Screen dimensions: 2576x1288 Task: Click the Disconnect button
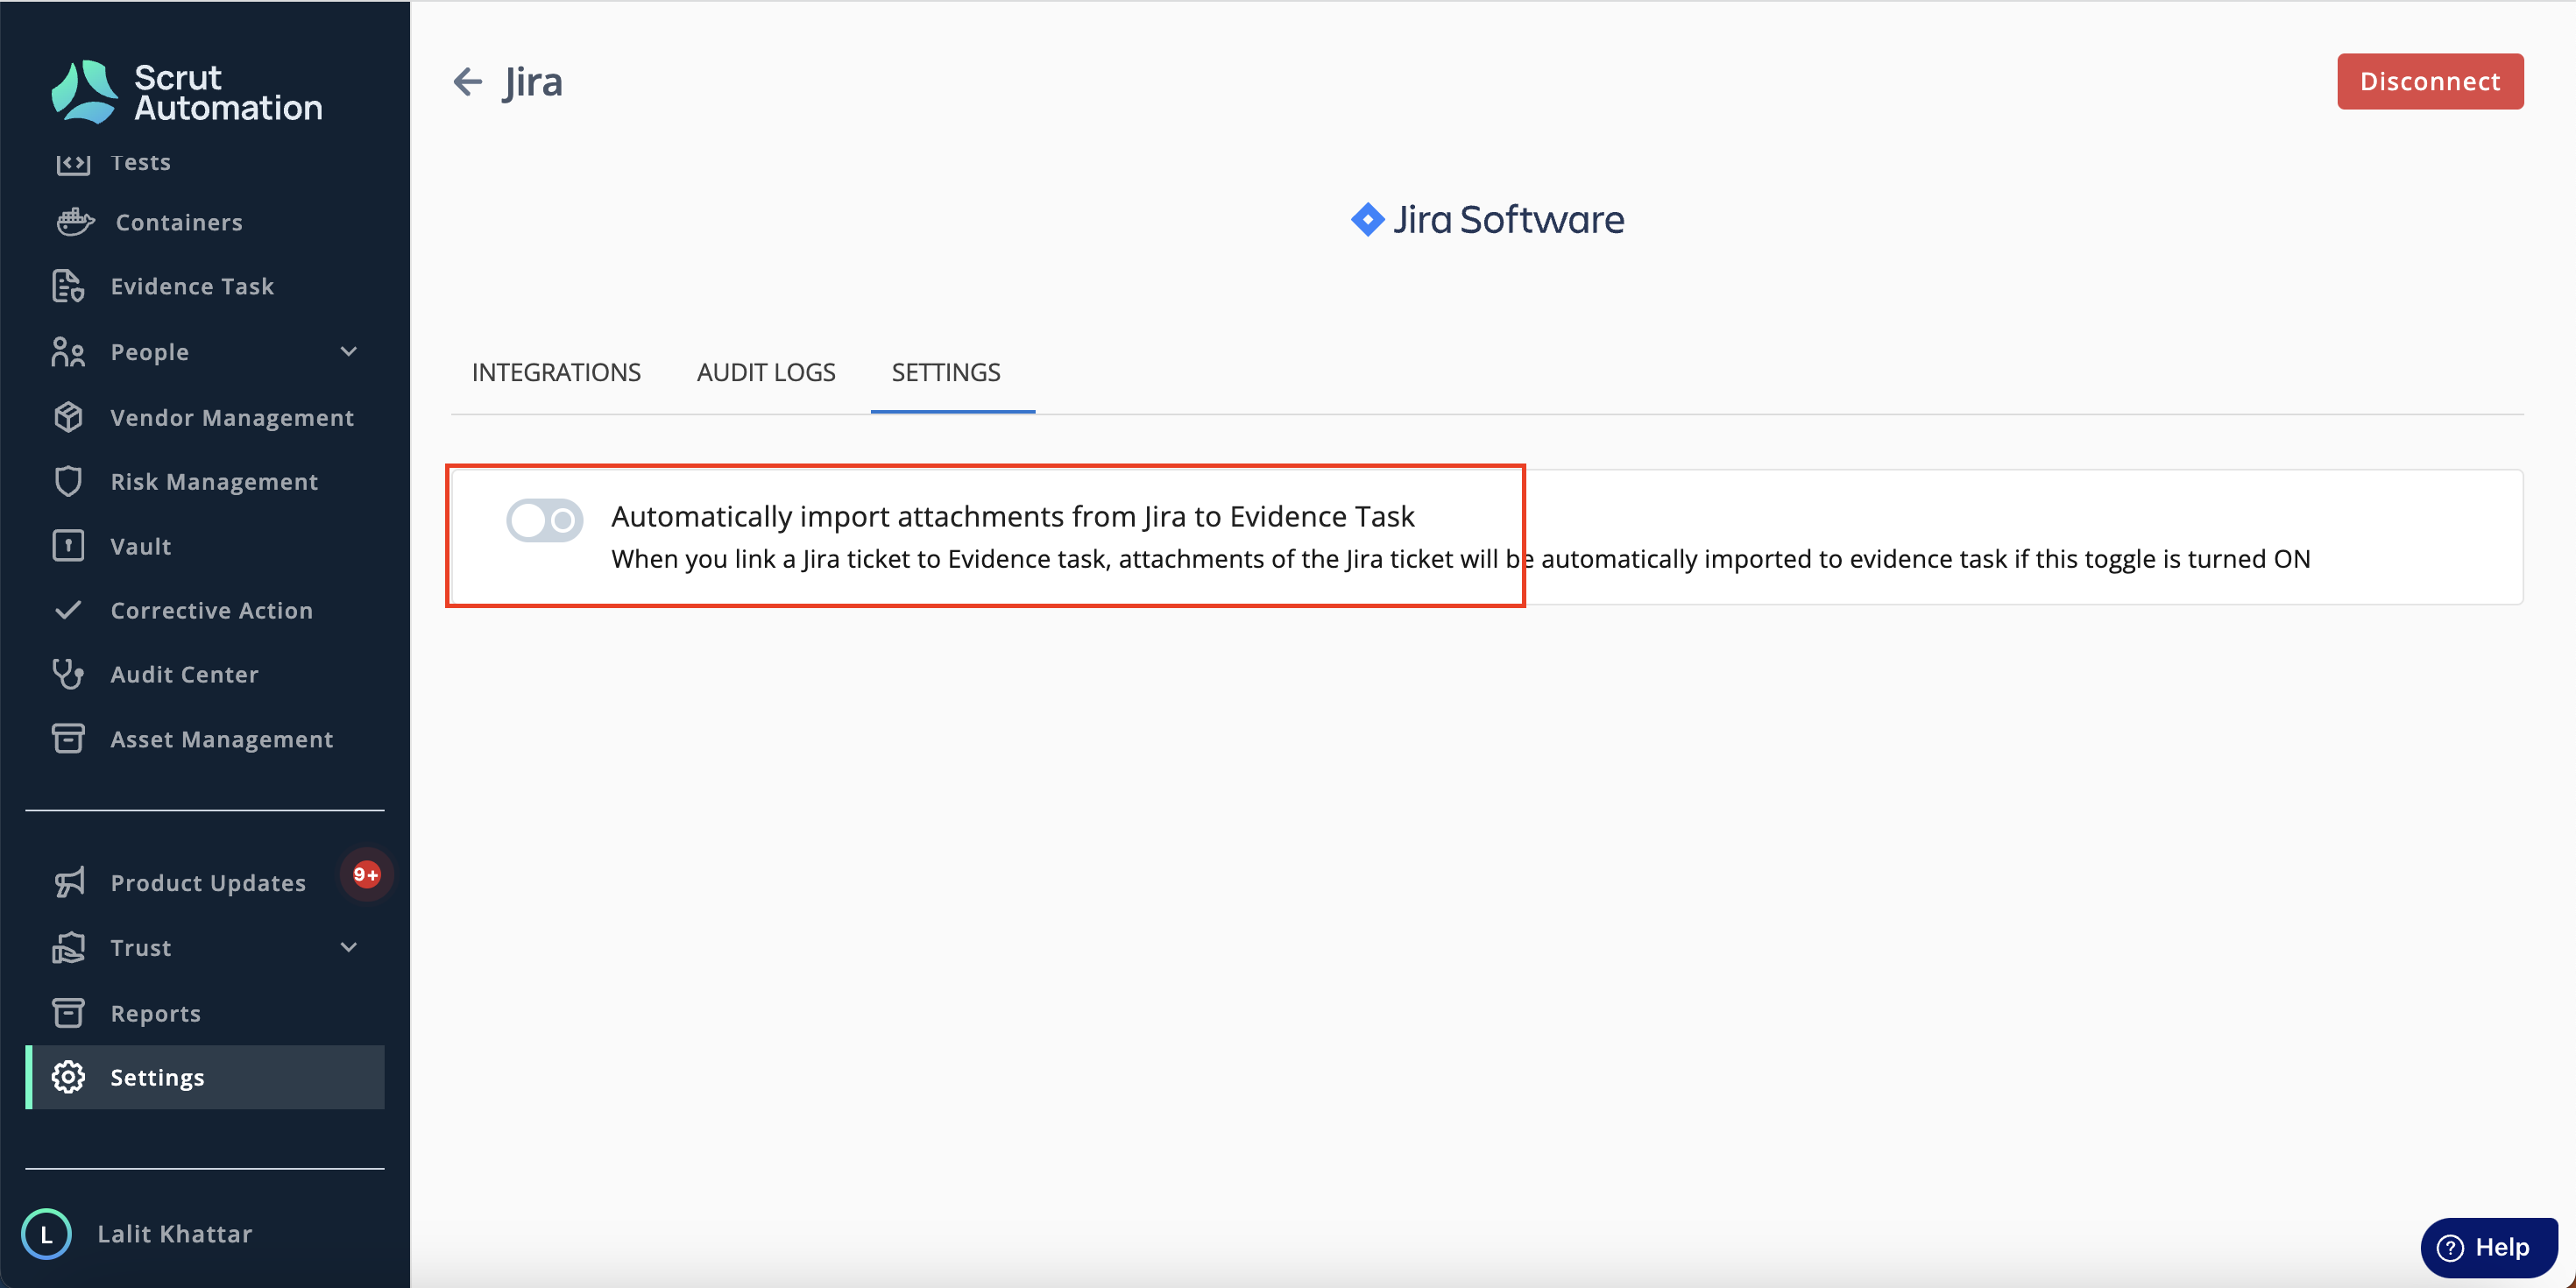(x=2430, y=81)
